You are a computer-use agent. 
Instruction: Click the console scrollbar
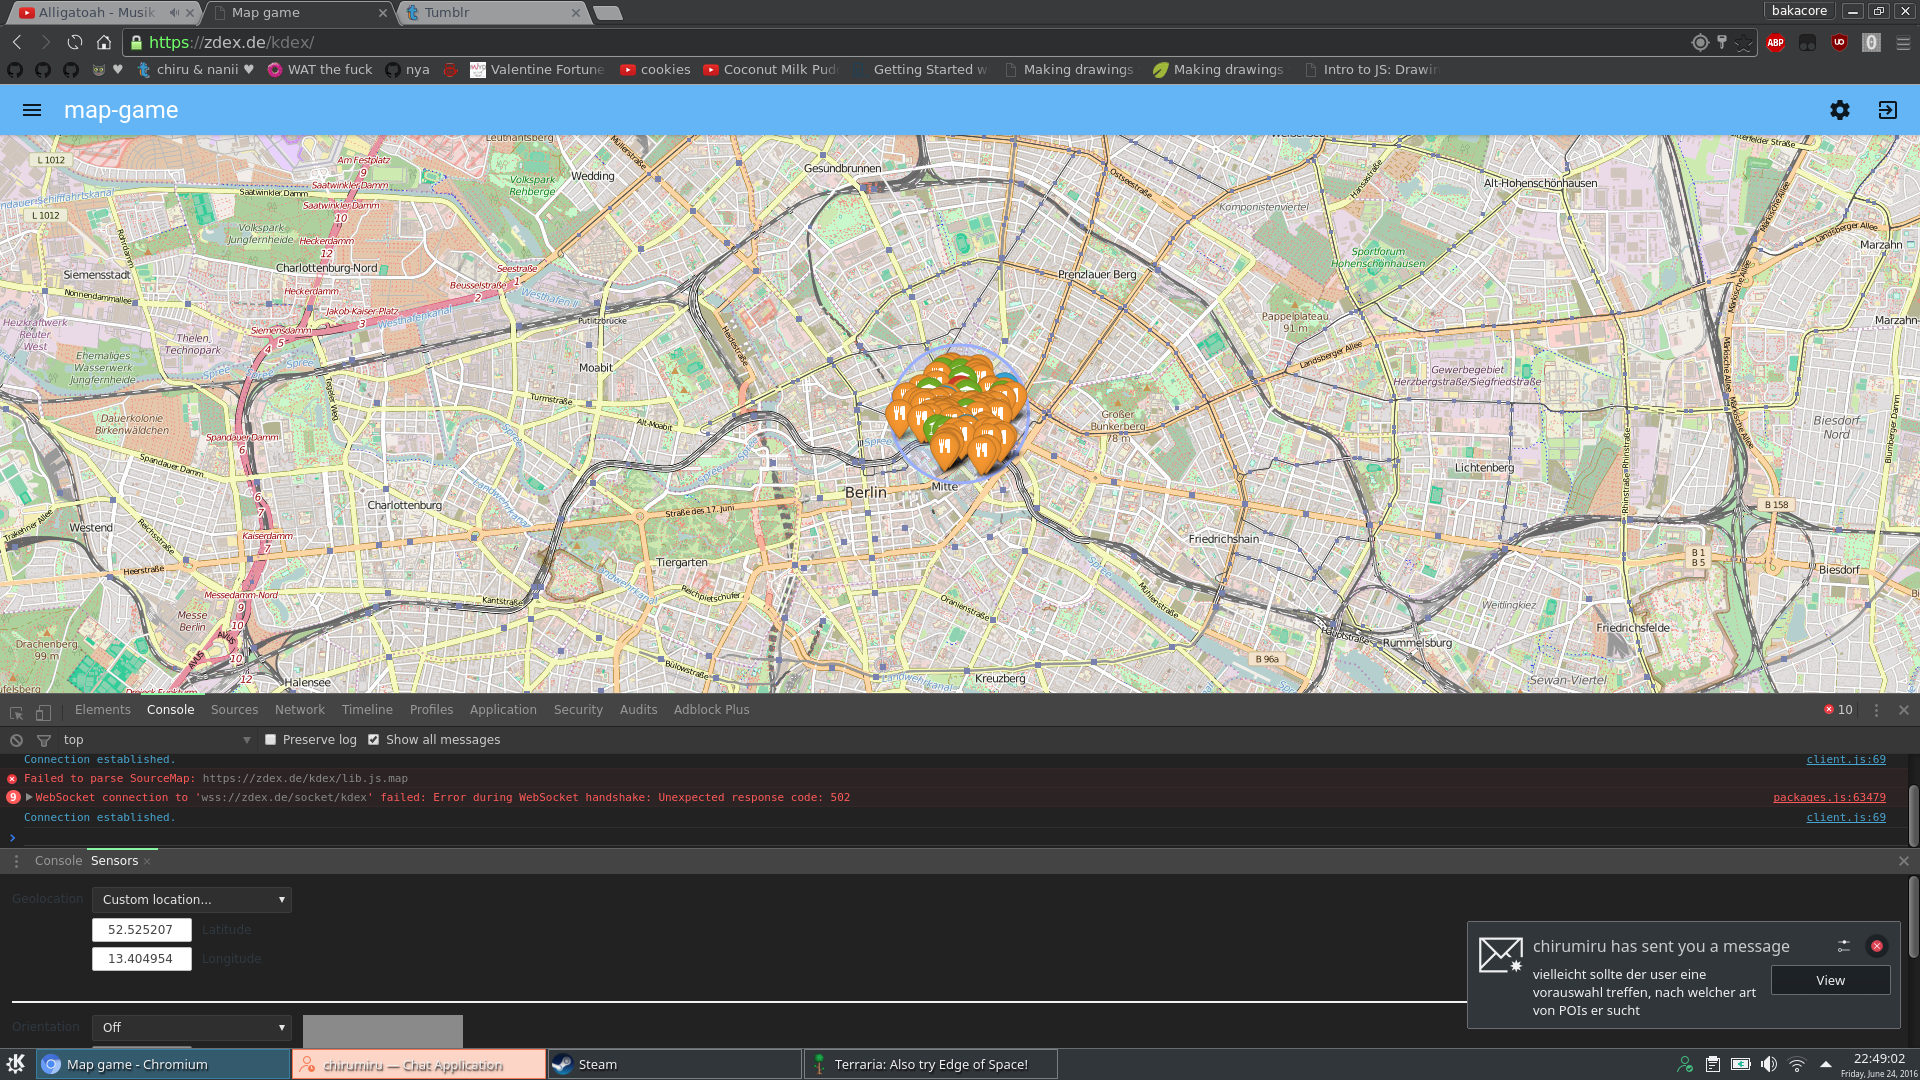(1913, 815)
